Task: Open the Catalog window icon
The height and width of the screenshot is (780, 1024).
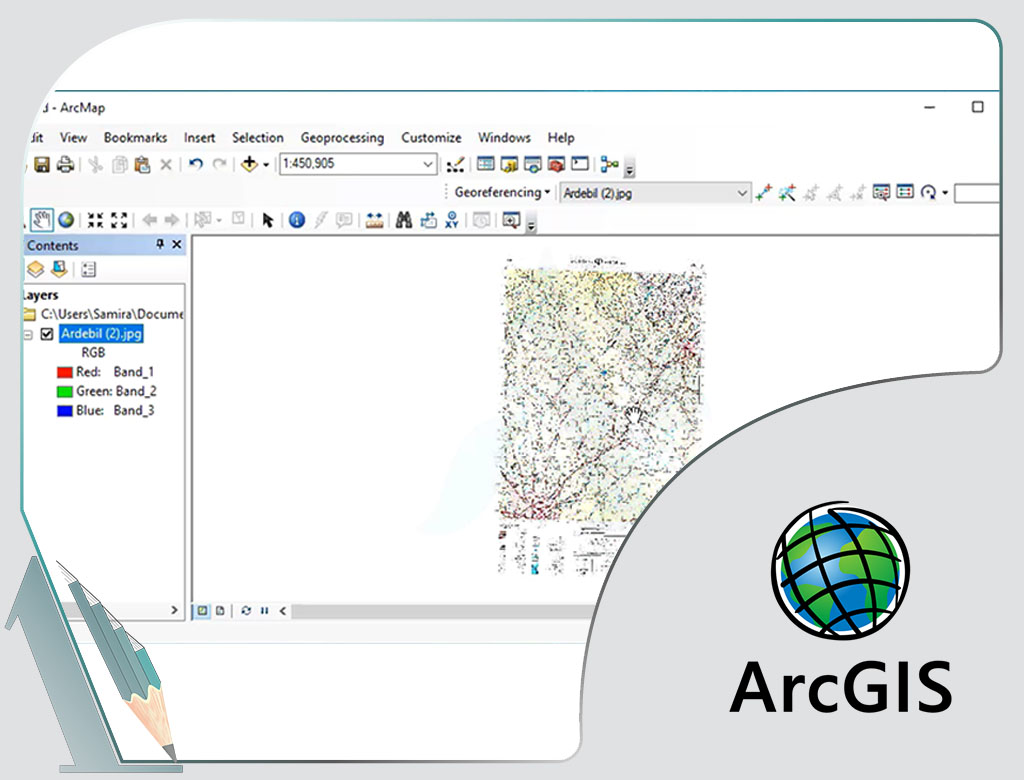Action: pyautogui.click(x=509, y=164)
